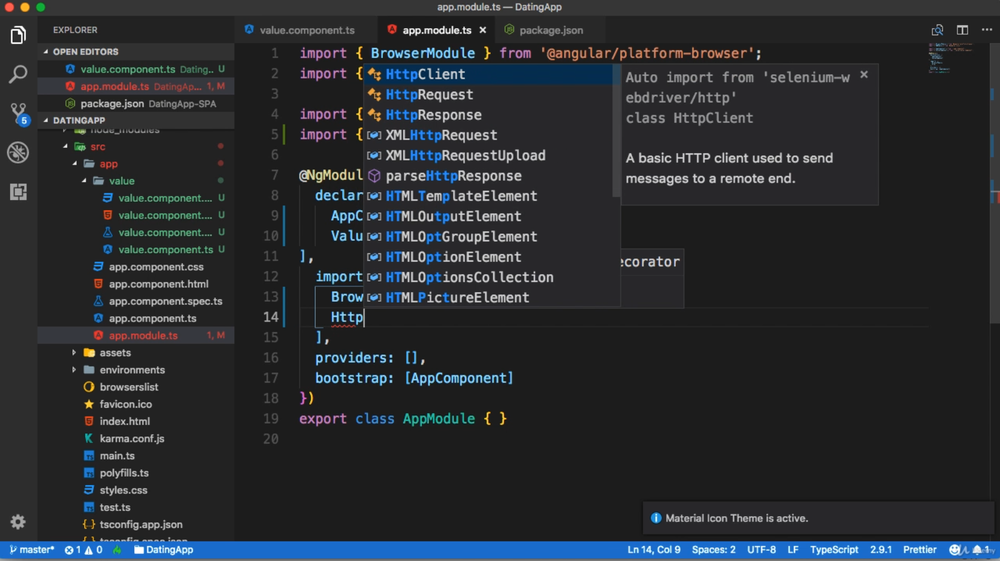The width and height of the screenshot is (1000, 561).
Task: Open styles.css file
Action: pyautogui.click(x=136, y=490)
